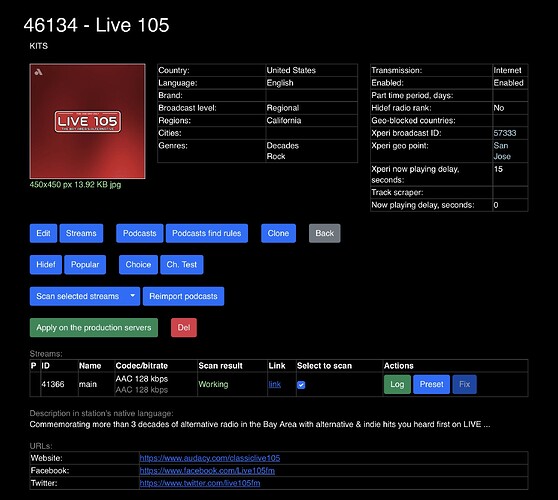Clone this station
Viewport: 558px width, 500px height.
[278, 233]
